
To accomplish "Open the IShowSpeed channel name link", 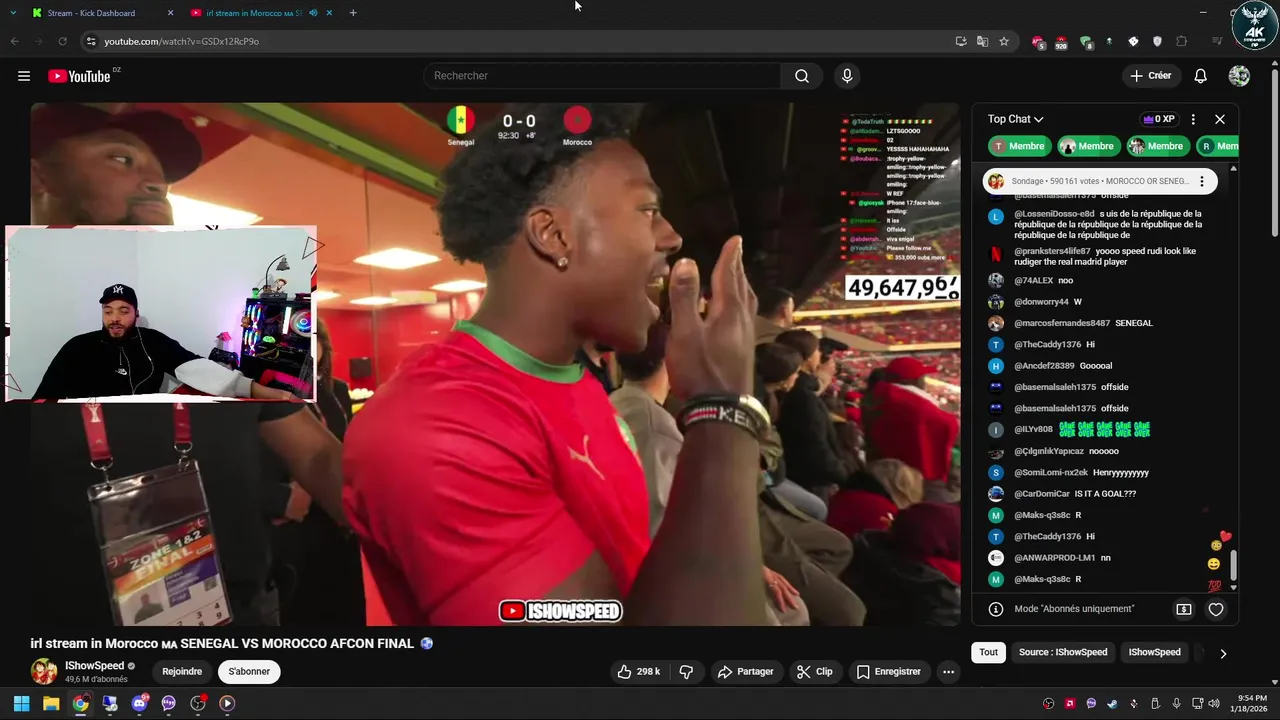I will coord(95,666).
